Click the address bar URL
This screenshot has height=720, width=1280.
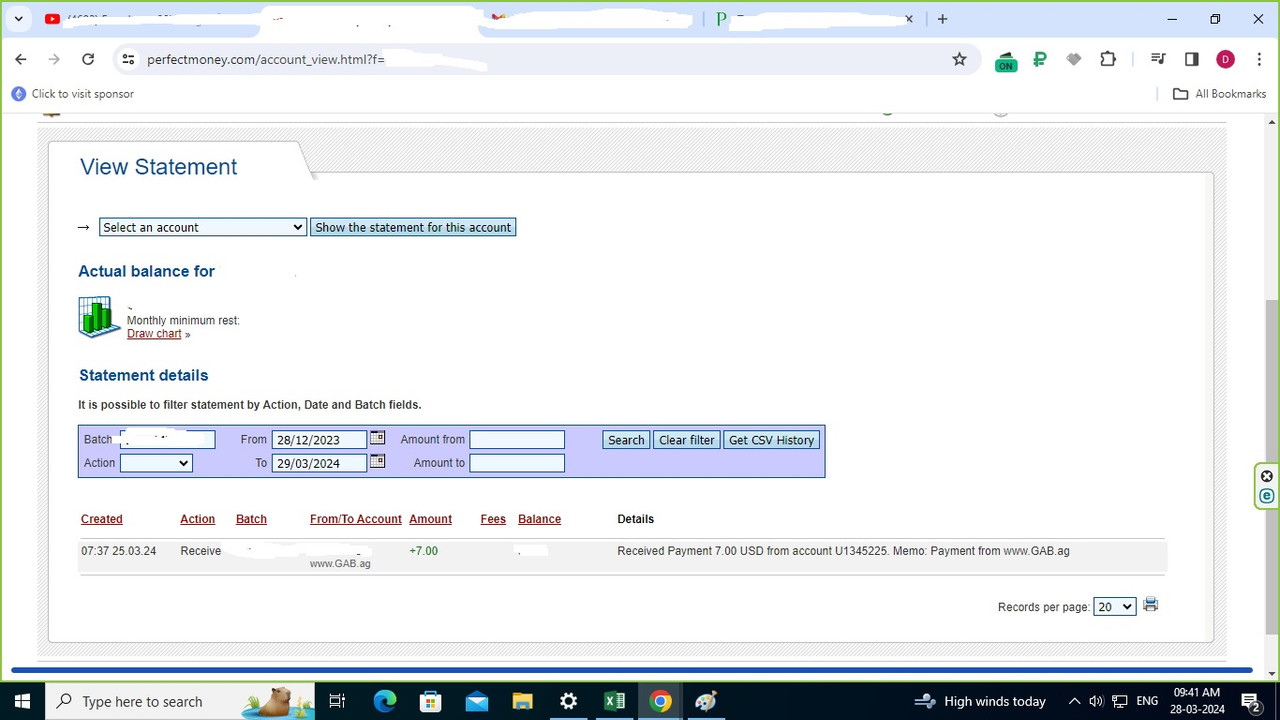coord(266,59)
